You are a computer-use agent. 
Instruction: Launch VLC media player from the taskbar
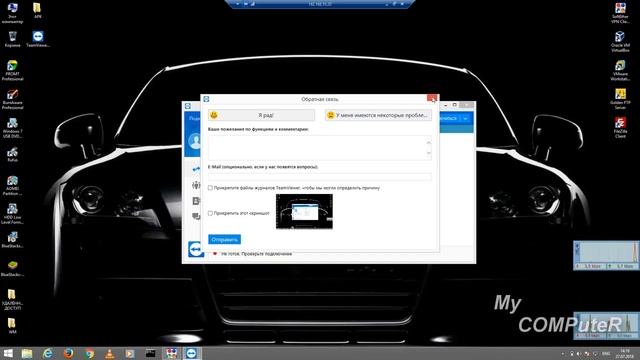109,353
